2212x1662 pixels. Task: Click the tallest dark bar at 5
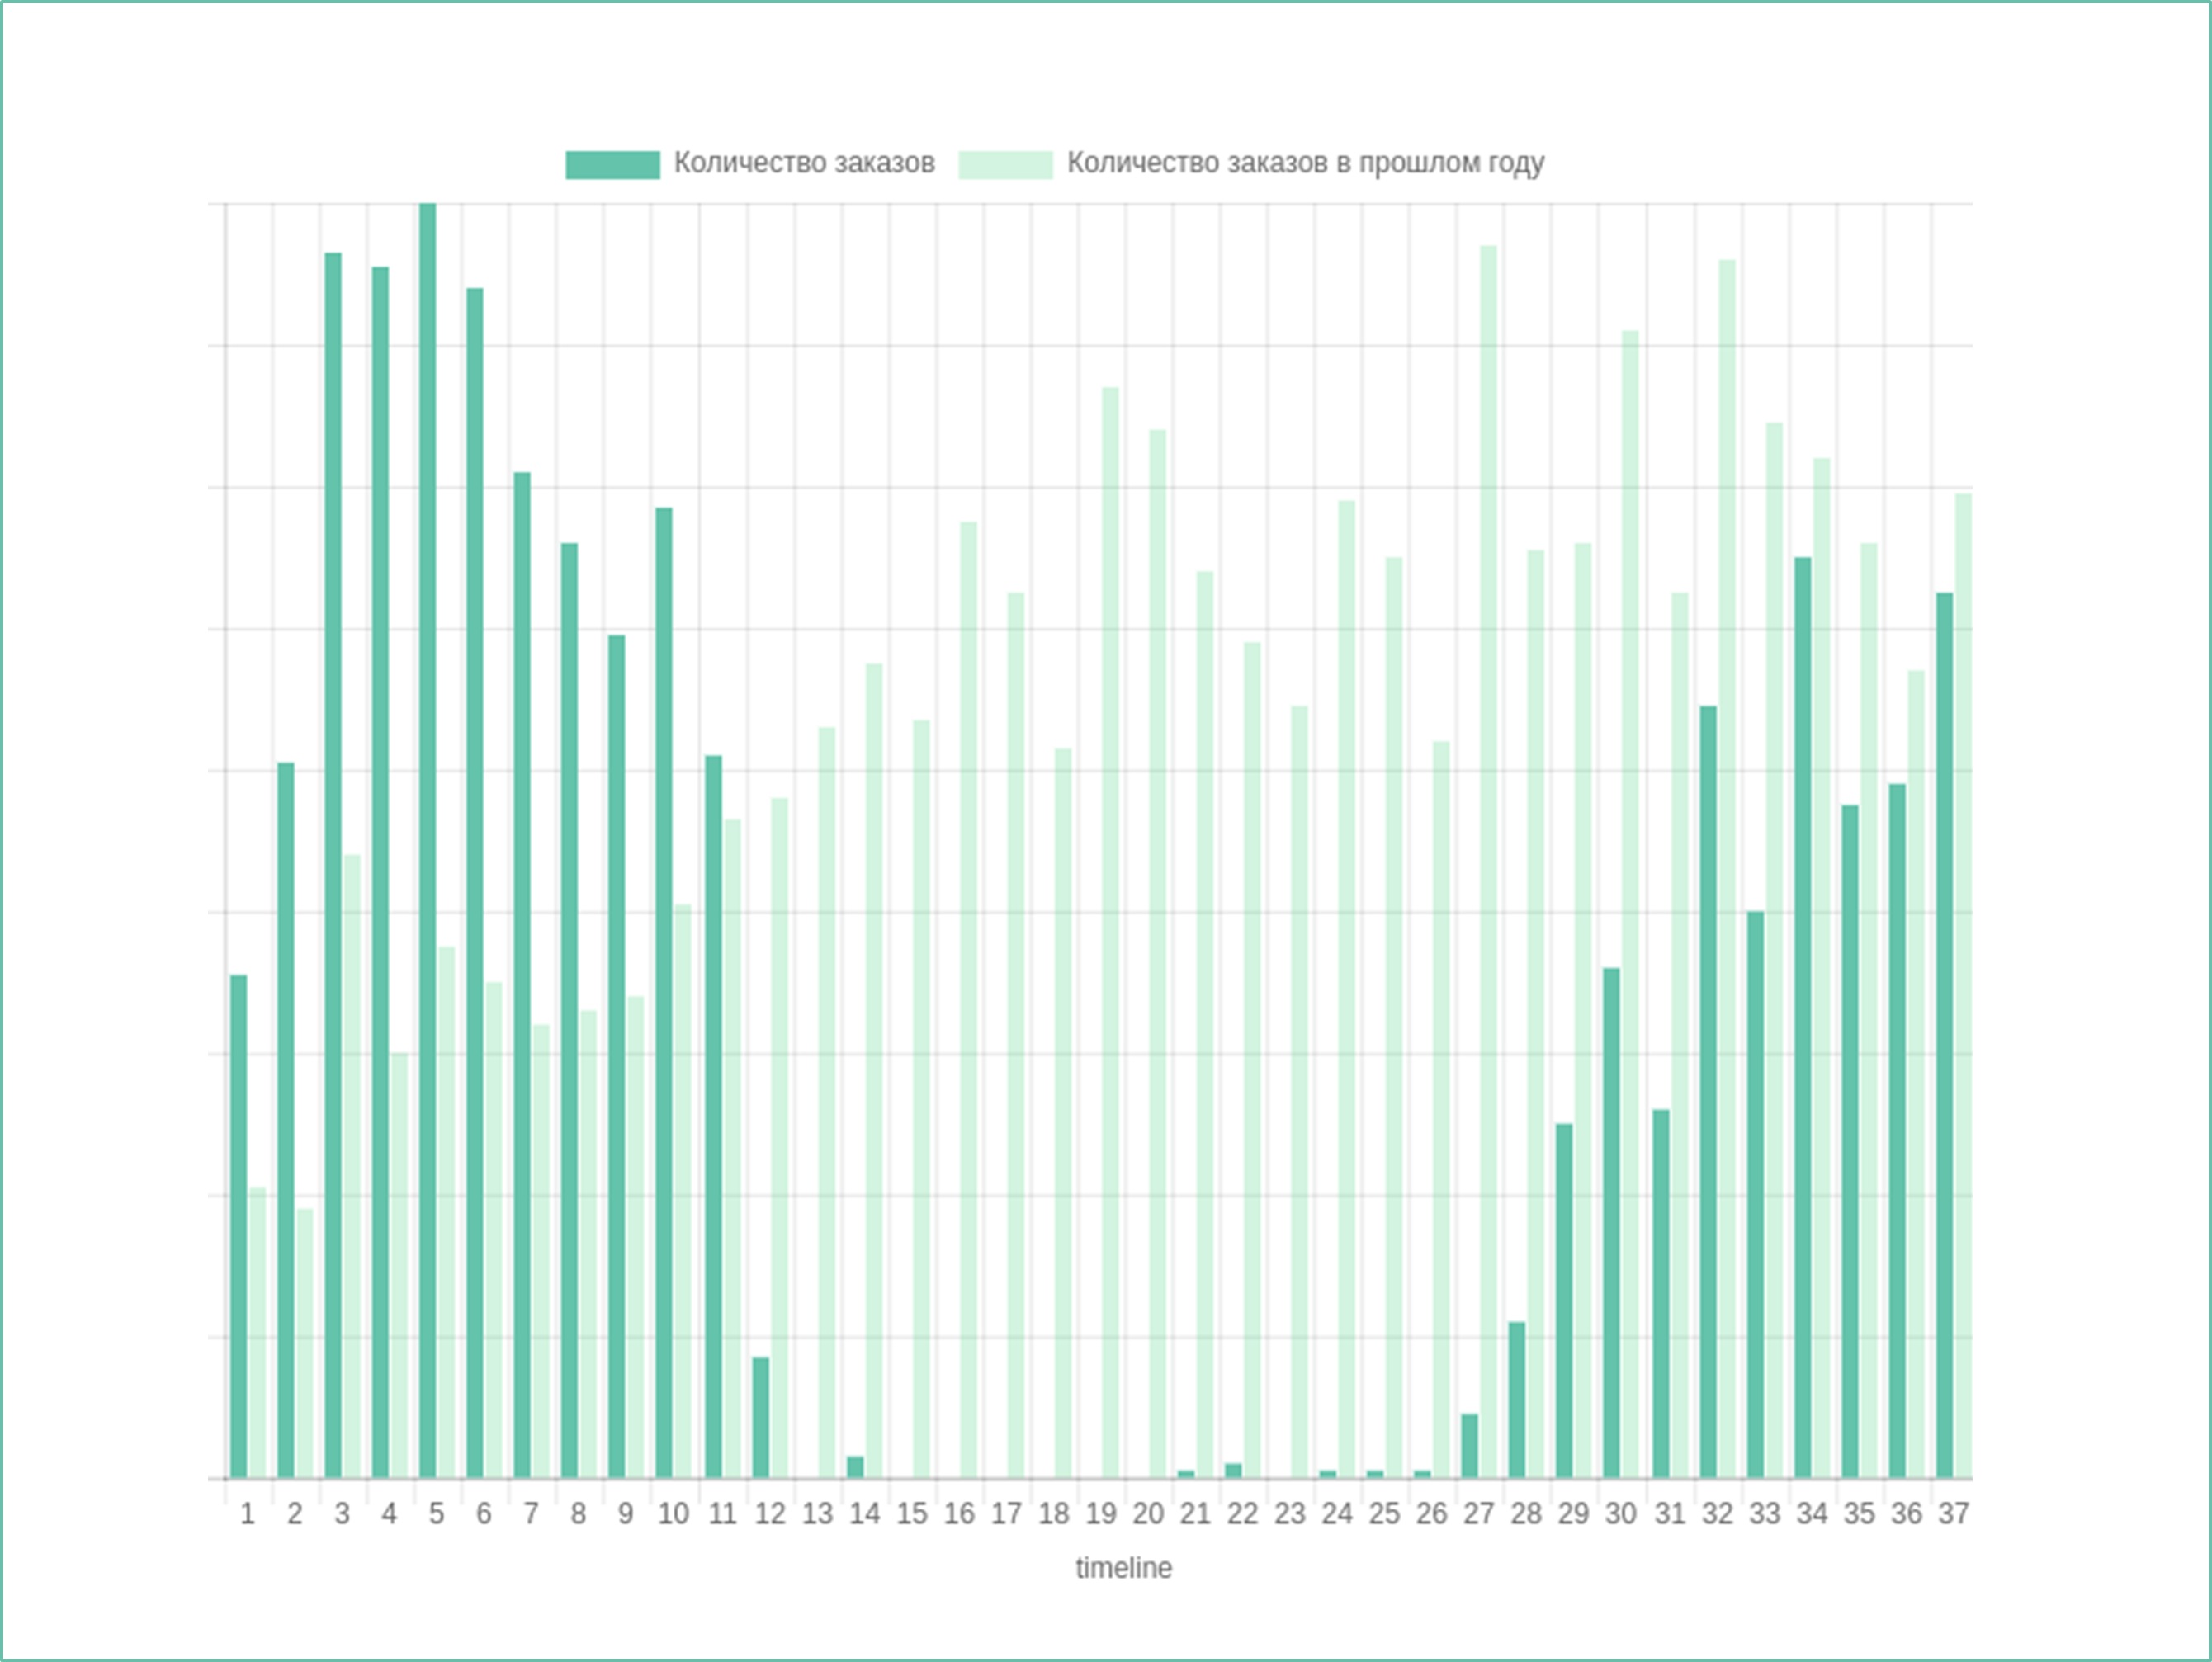tap(428, 840)
